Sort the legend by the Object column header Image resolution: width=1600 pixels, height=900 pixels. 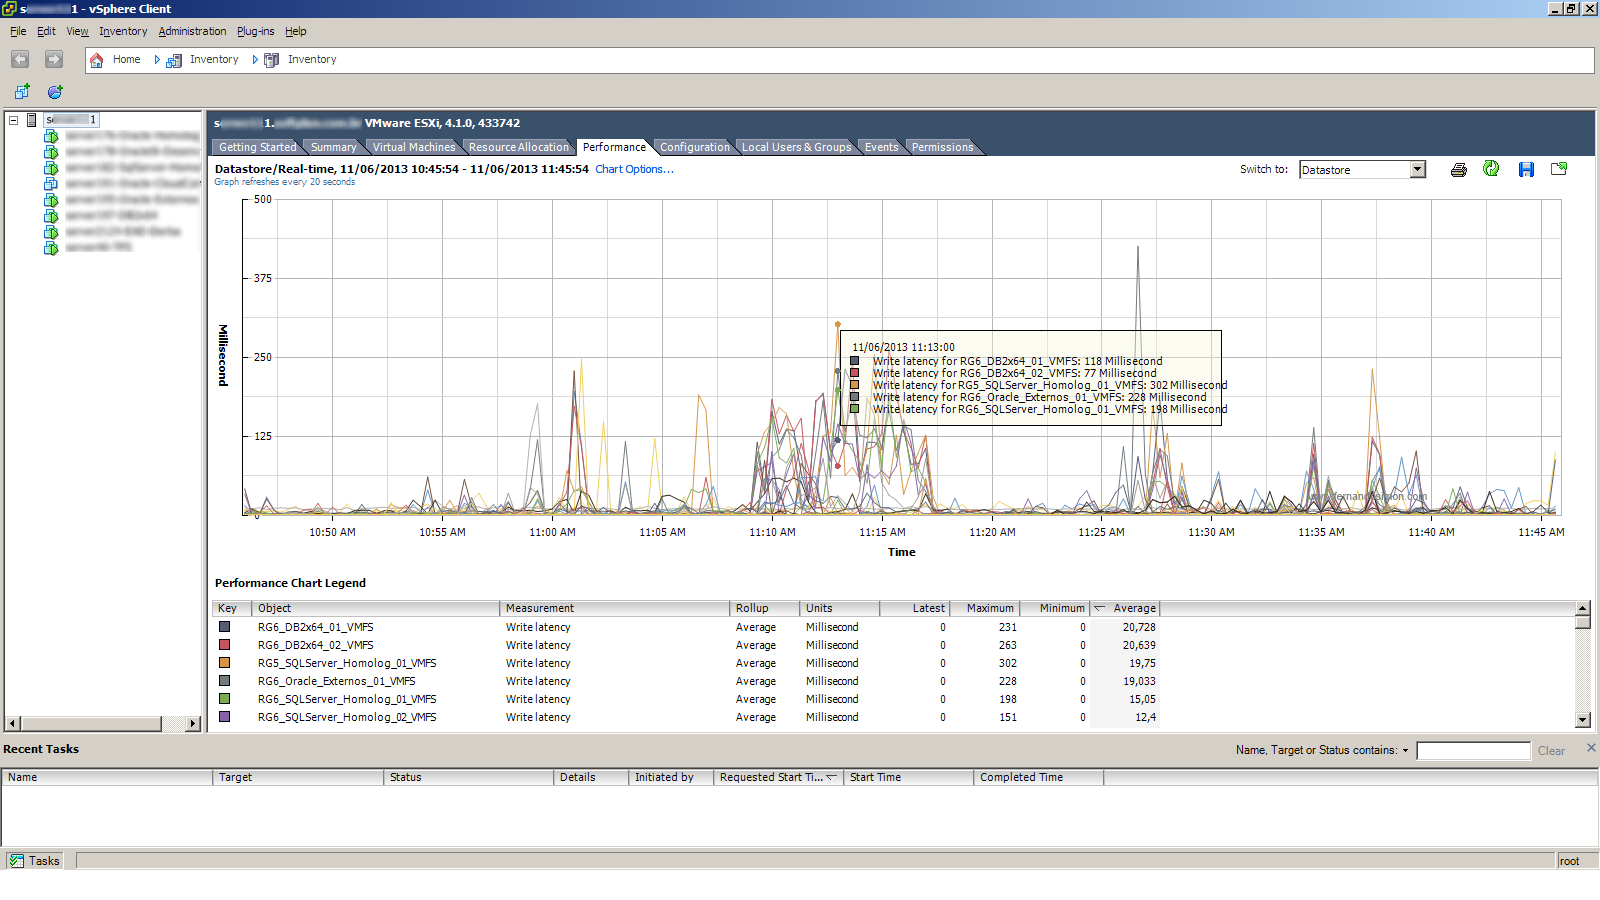pyautogui.click(x=376, y=608)
